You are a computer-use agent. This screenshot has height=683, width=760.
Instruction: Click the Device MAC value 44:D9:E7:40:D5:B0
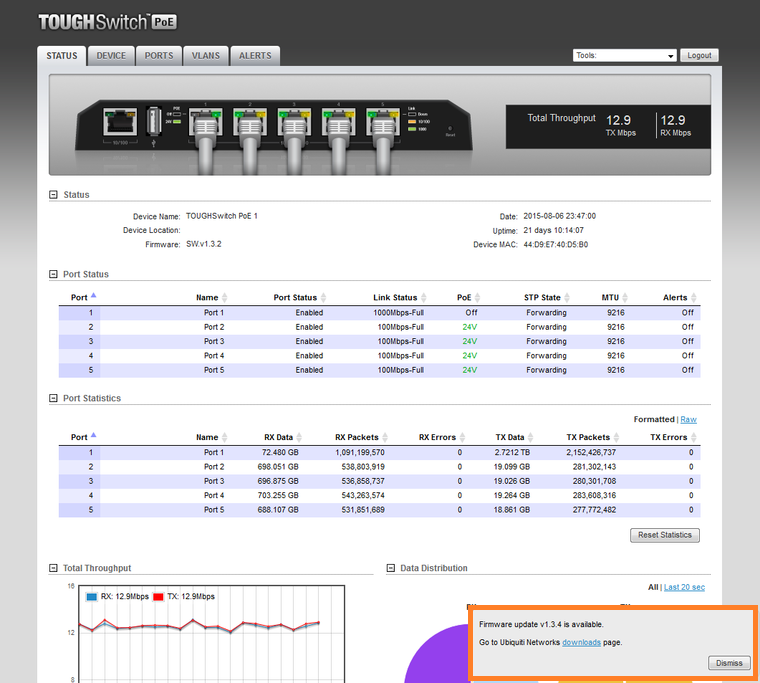click(555, 244)
